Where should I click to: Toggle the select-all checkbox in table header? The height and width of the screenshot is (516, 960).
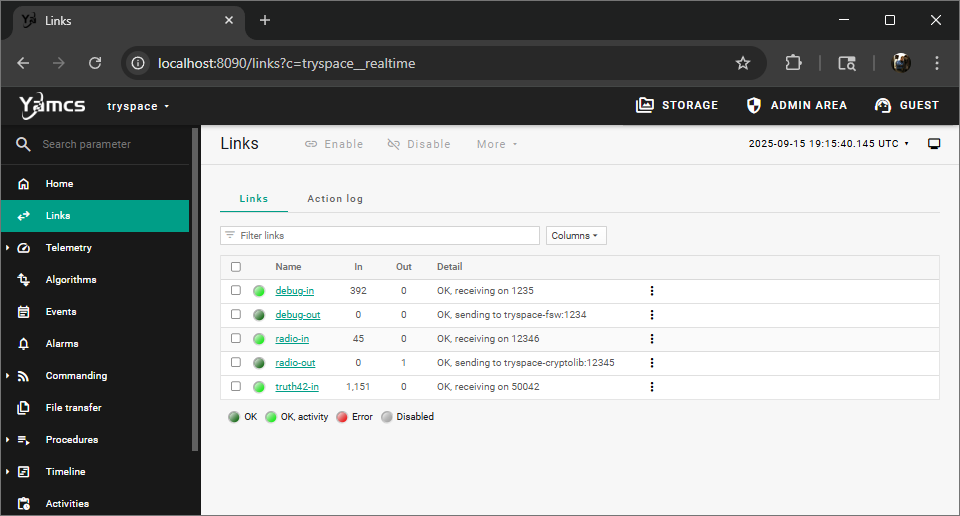pos(236,267)
